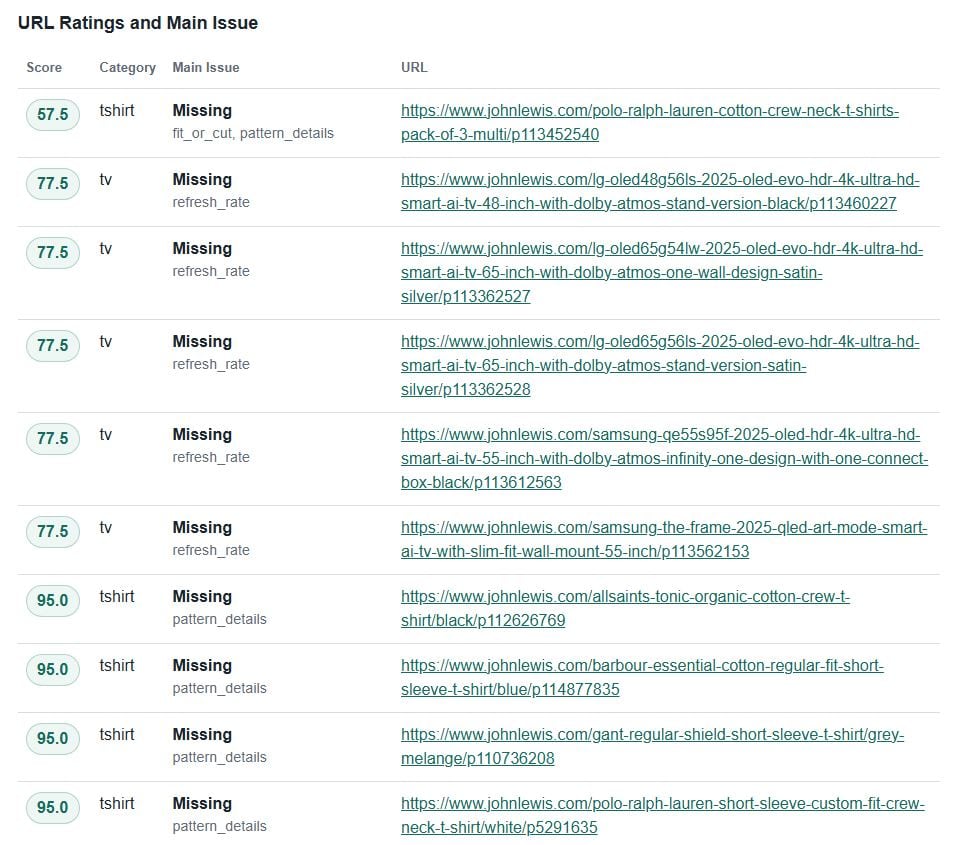Click the Main Issue column header

(206, 67)
